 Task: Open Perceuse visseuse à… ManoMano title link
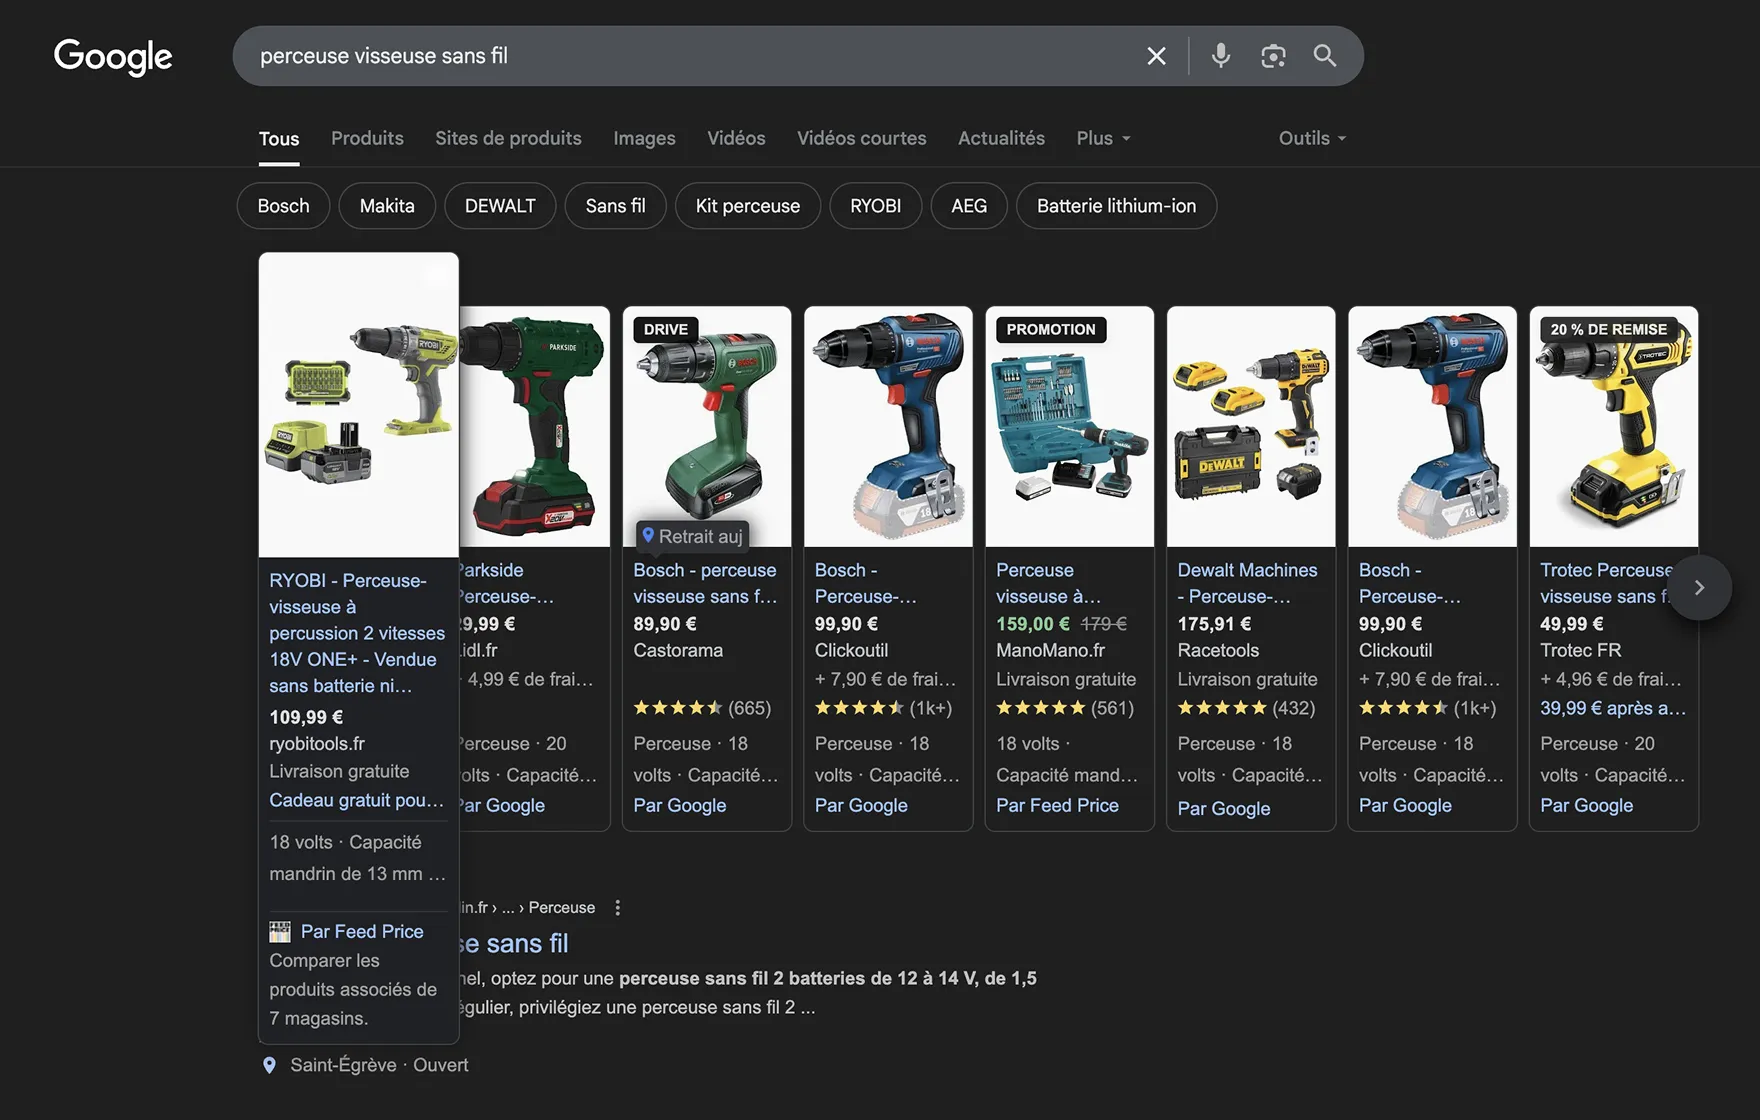coord(1048,583)
